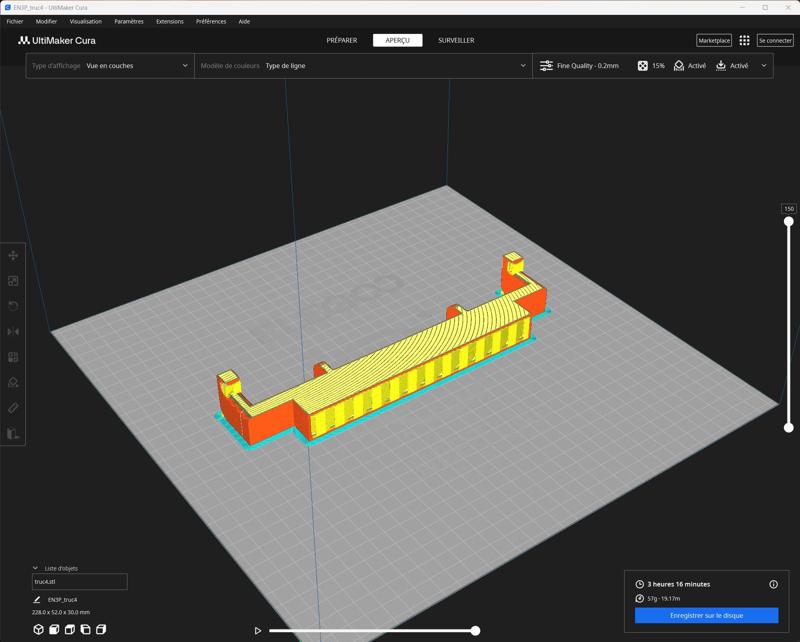
Task: Select the Move tool in left toolbar
Action: pyautogui.click(x=13, y=256)
